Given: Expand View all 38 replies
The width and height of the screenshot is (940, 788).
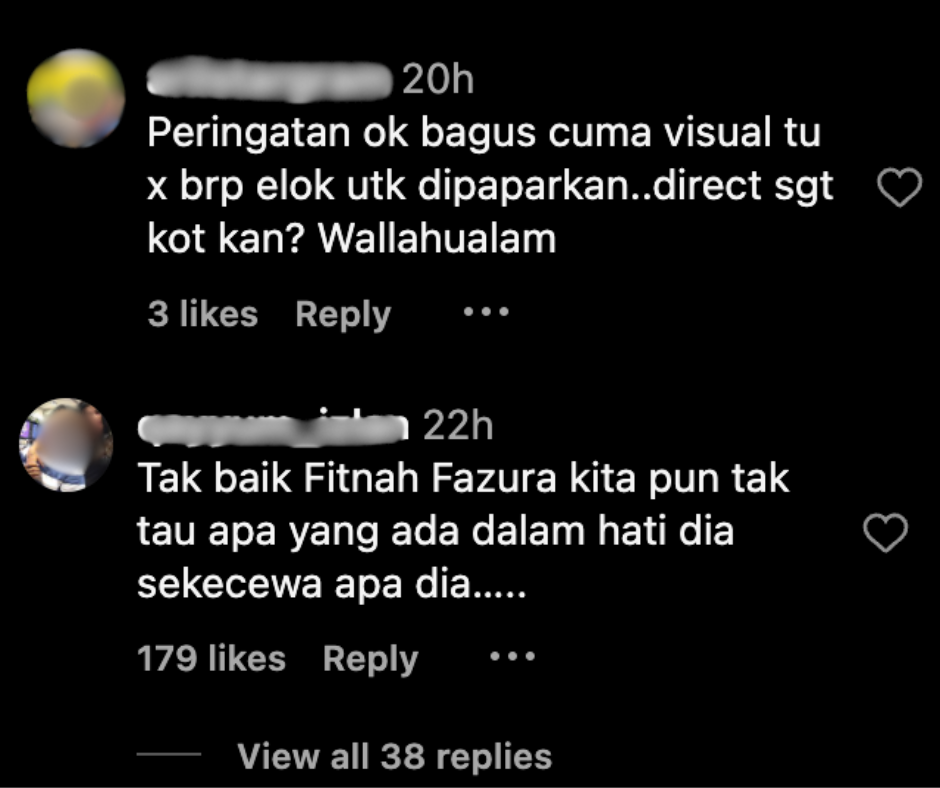Looking at the screenshot, I should 394,756.
